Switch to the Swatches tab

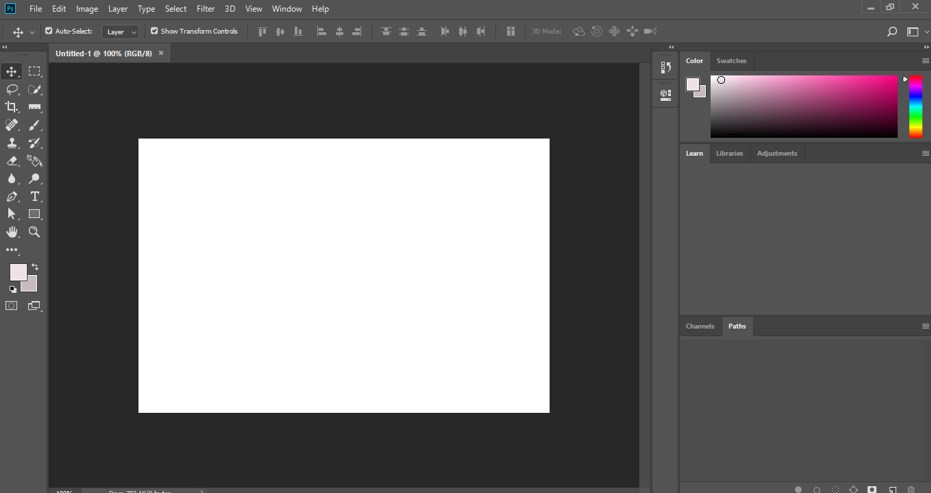point(731,61)
